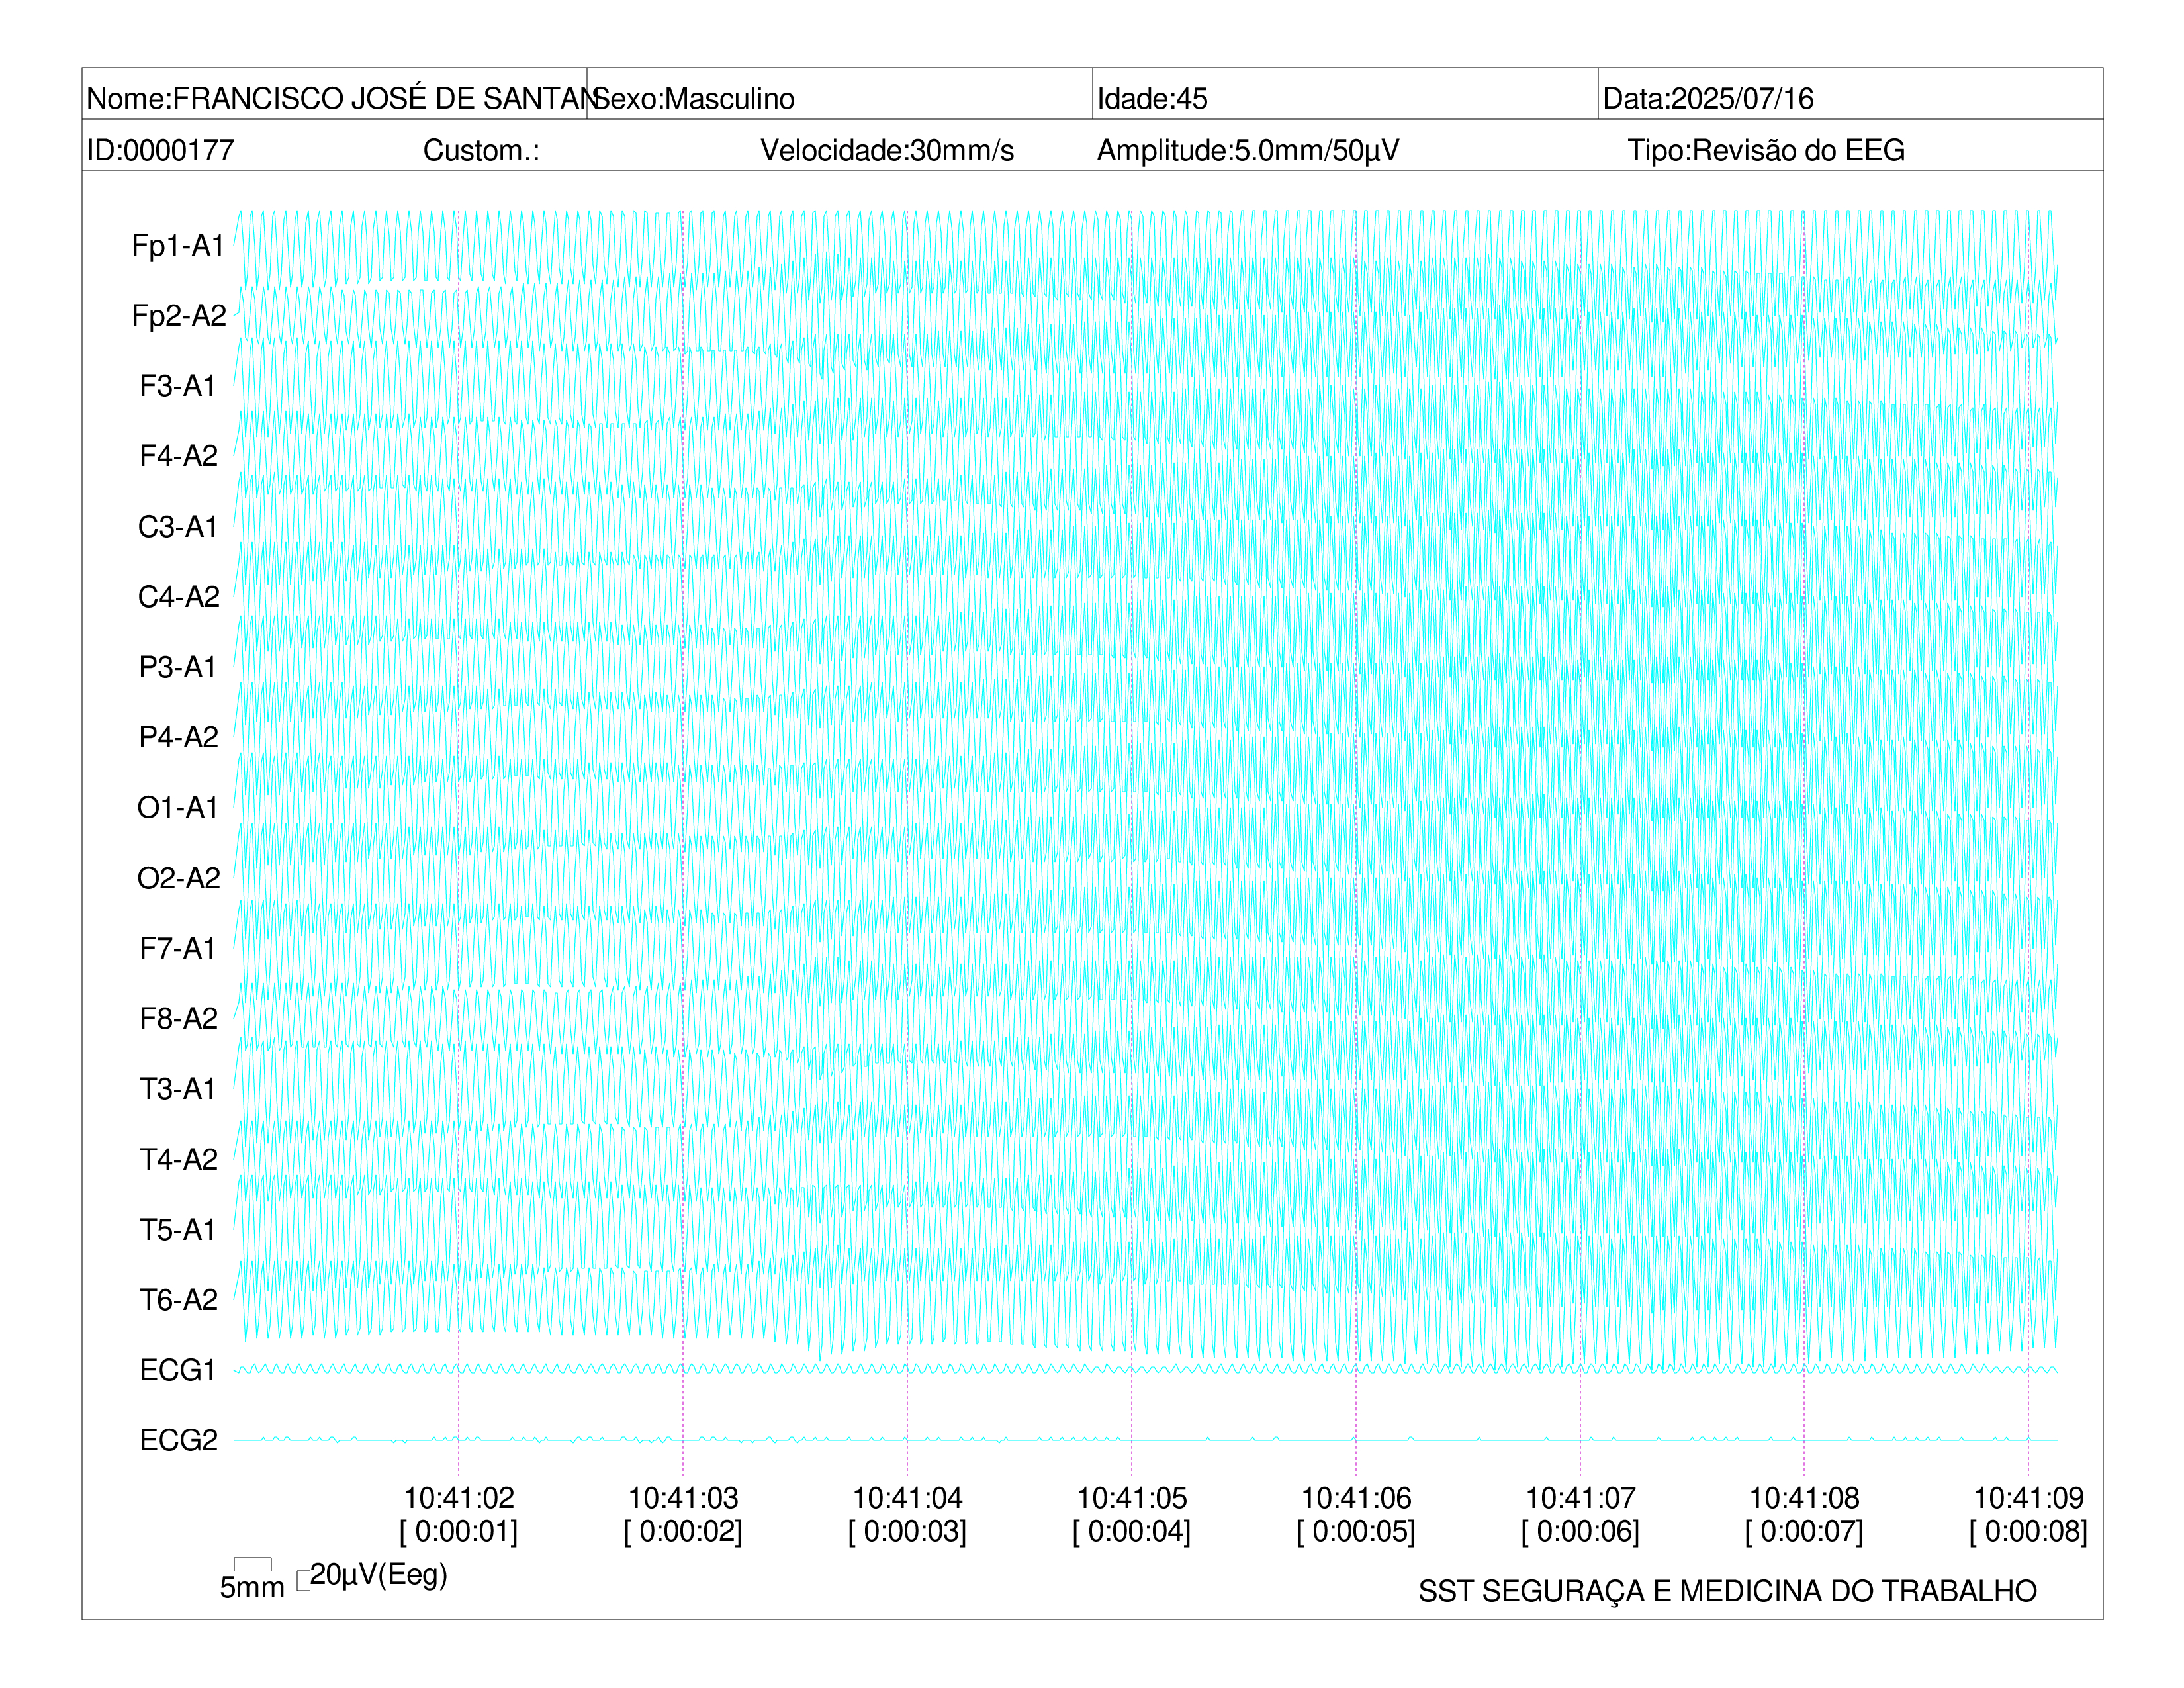The width and height of the screenshot is (2184, 1688).
Task: Select the O2-A2 channel label
Action: (x=179, y=878)
